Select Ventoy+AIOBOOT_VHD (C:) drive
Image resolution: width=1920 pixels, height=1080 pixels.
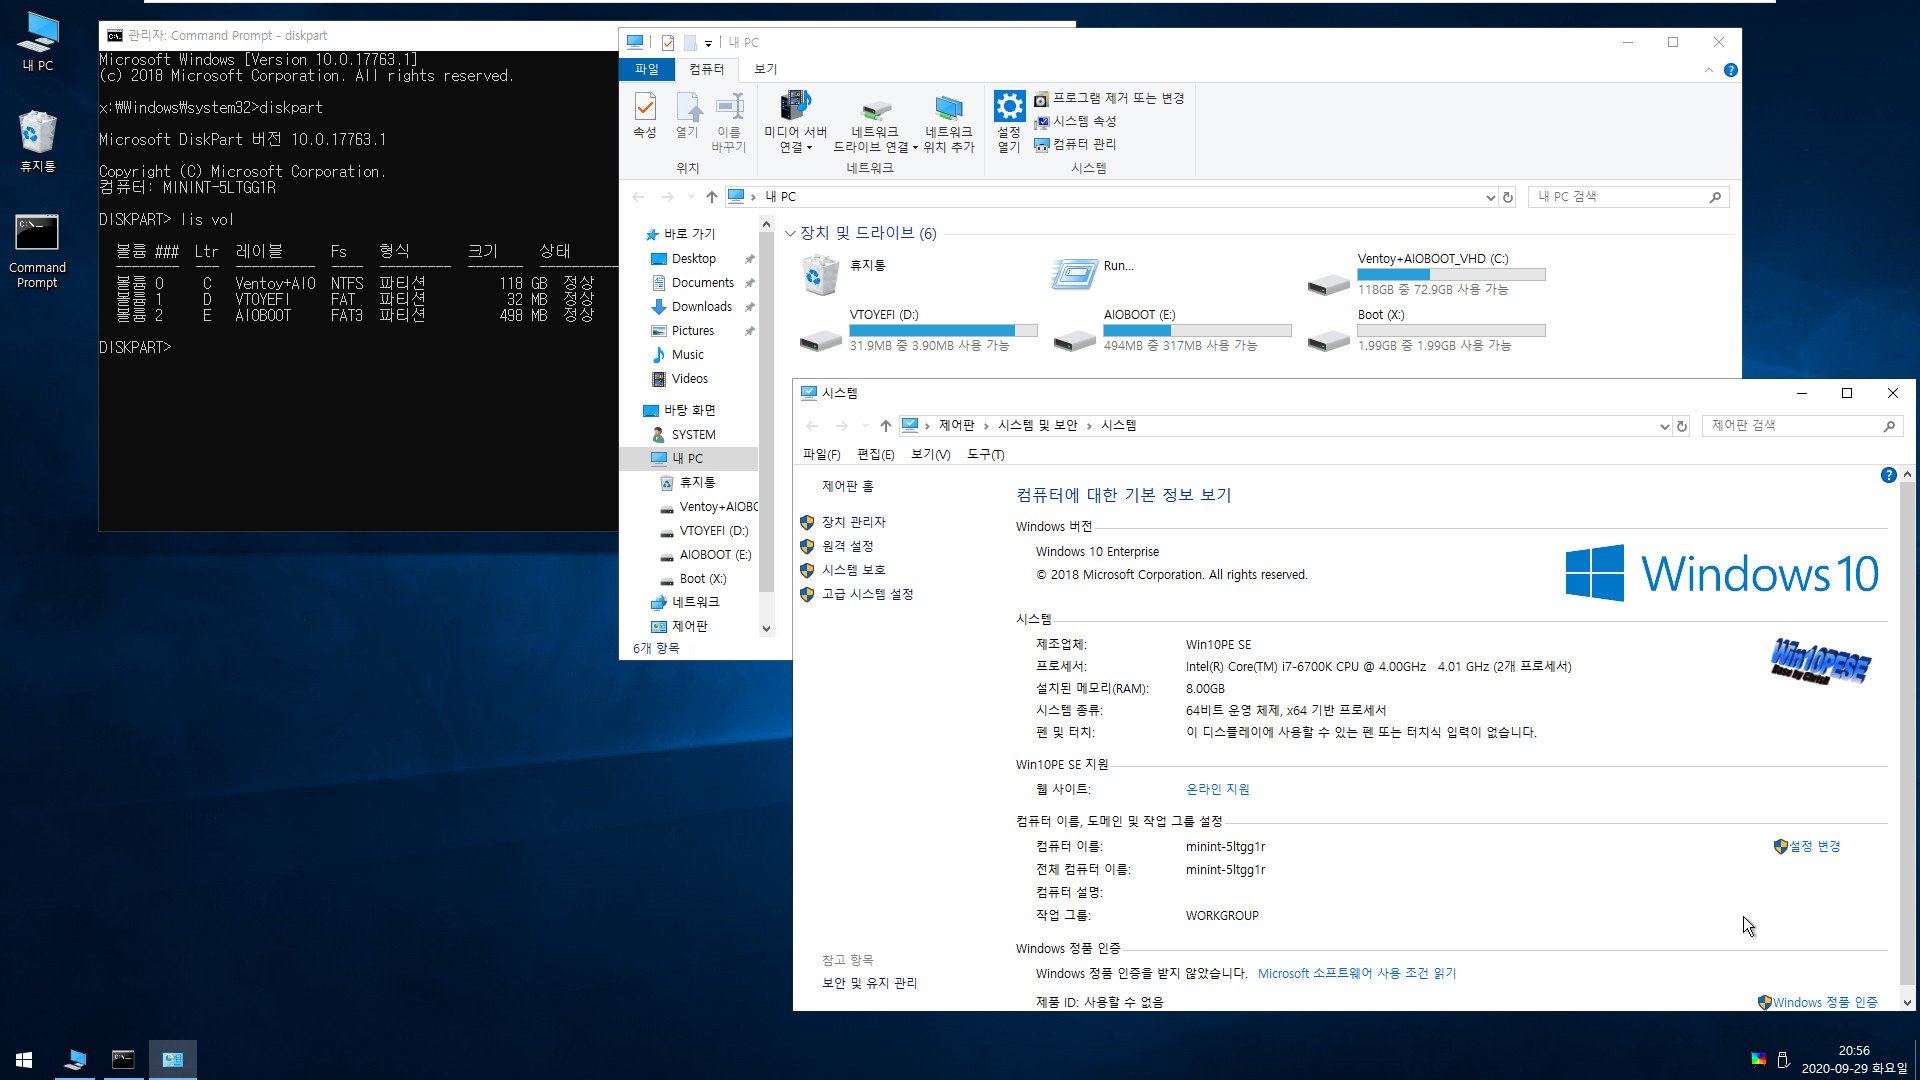(1427, 274)
